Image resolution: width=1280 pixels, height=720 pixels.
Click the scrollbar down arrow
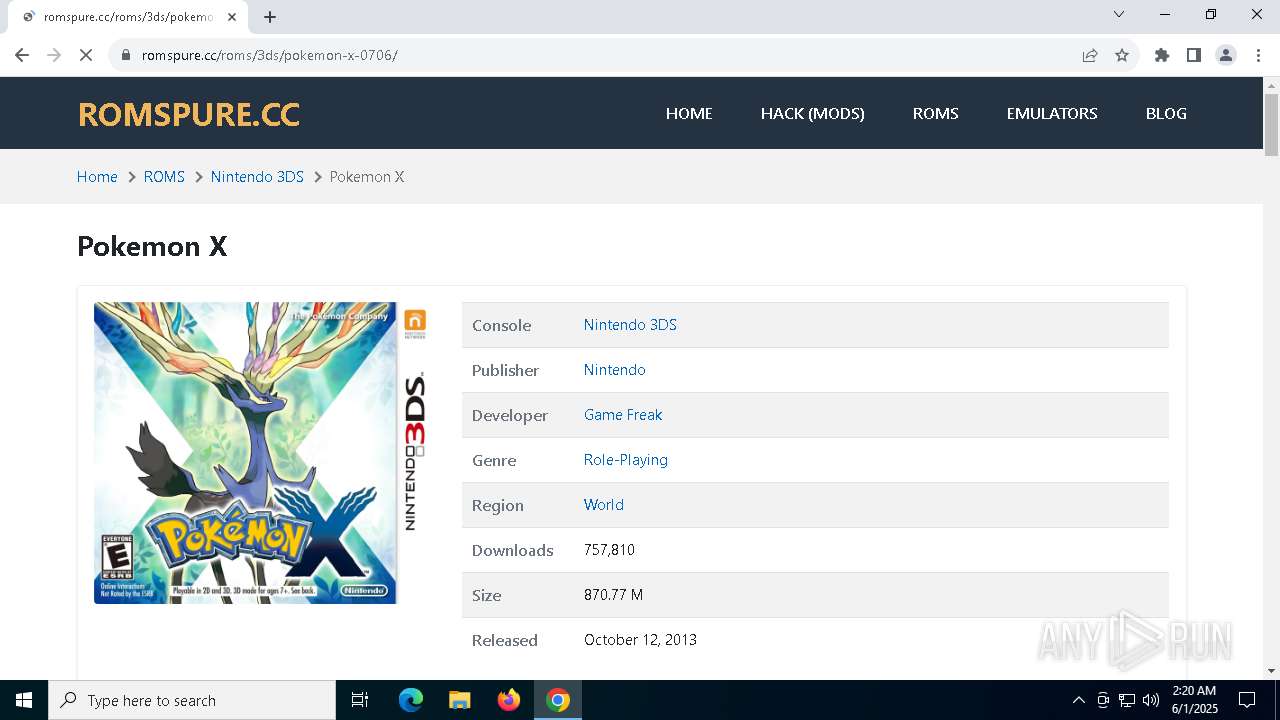pos(1271,671)
